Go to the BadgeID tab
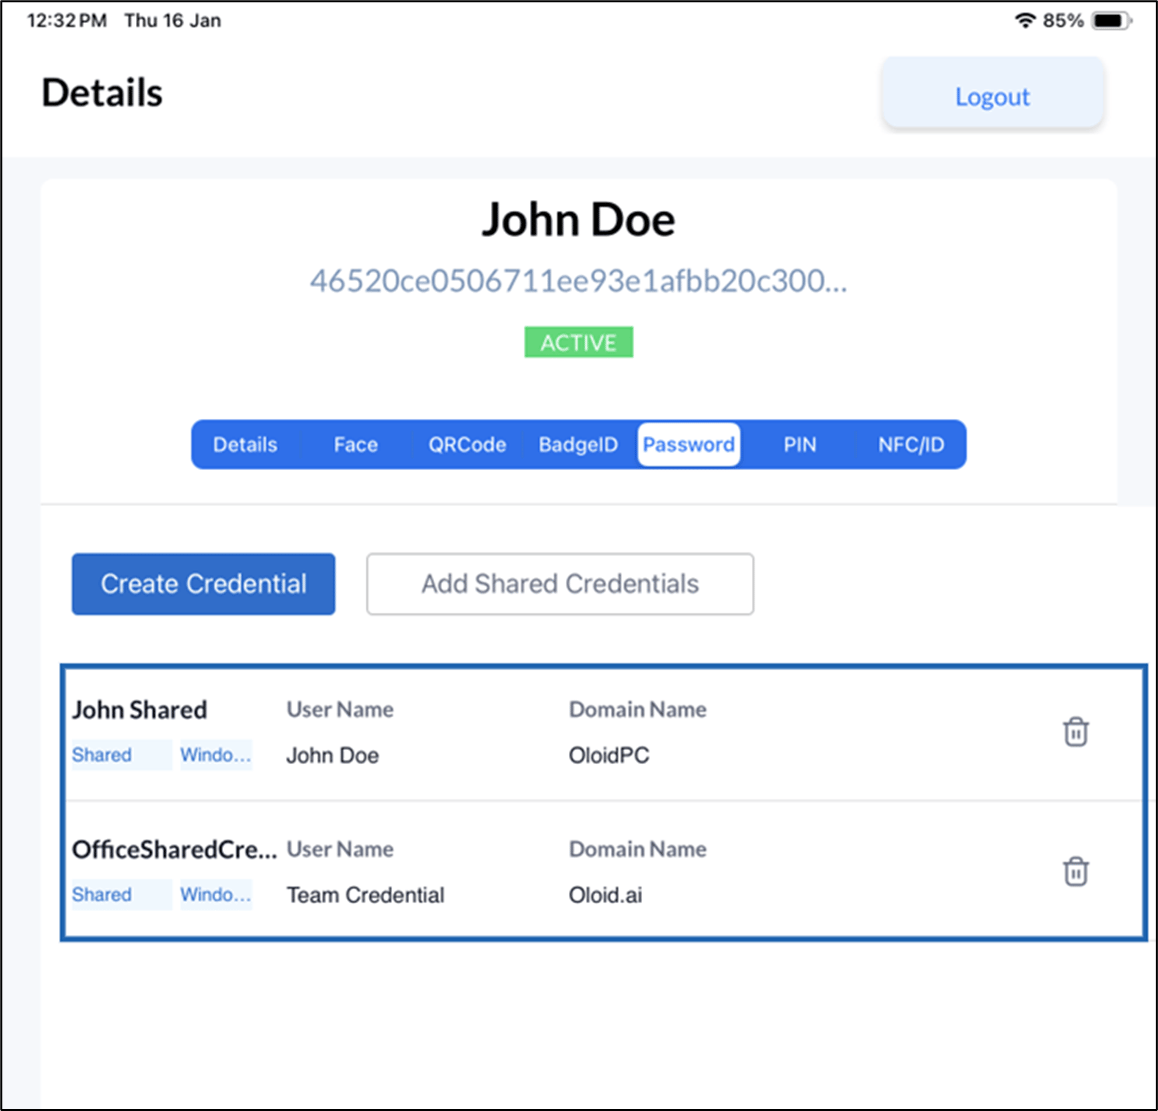 (x=578, y=445)
